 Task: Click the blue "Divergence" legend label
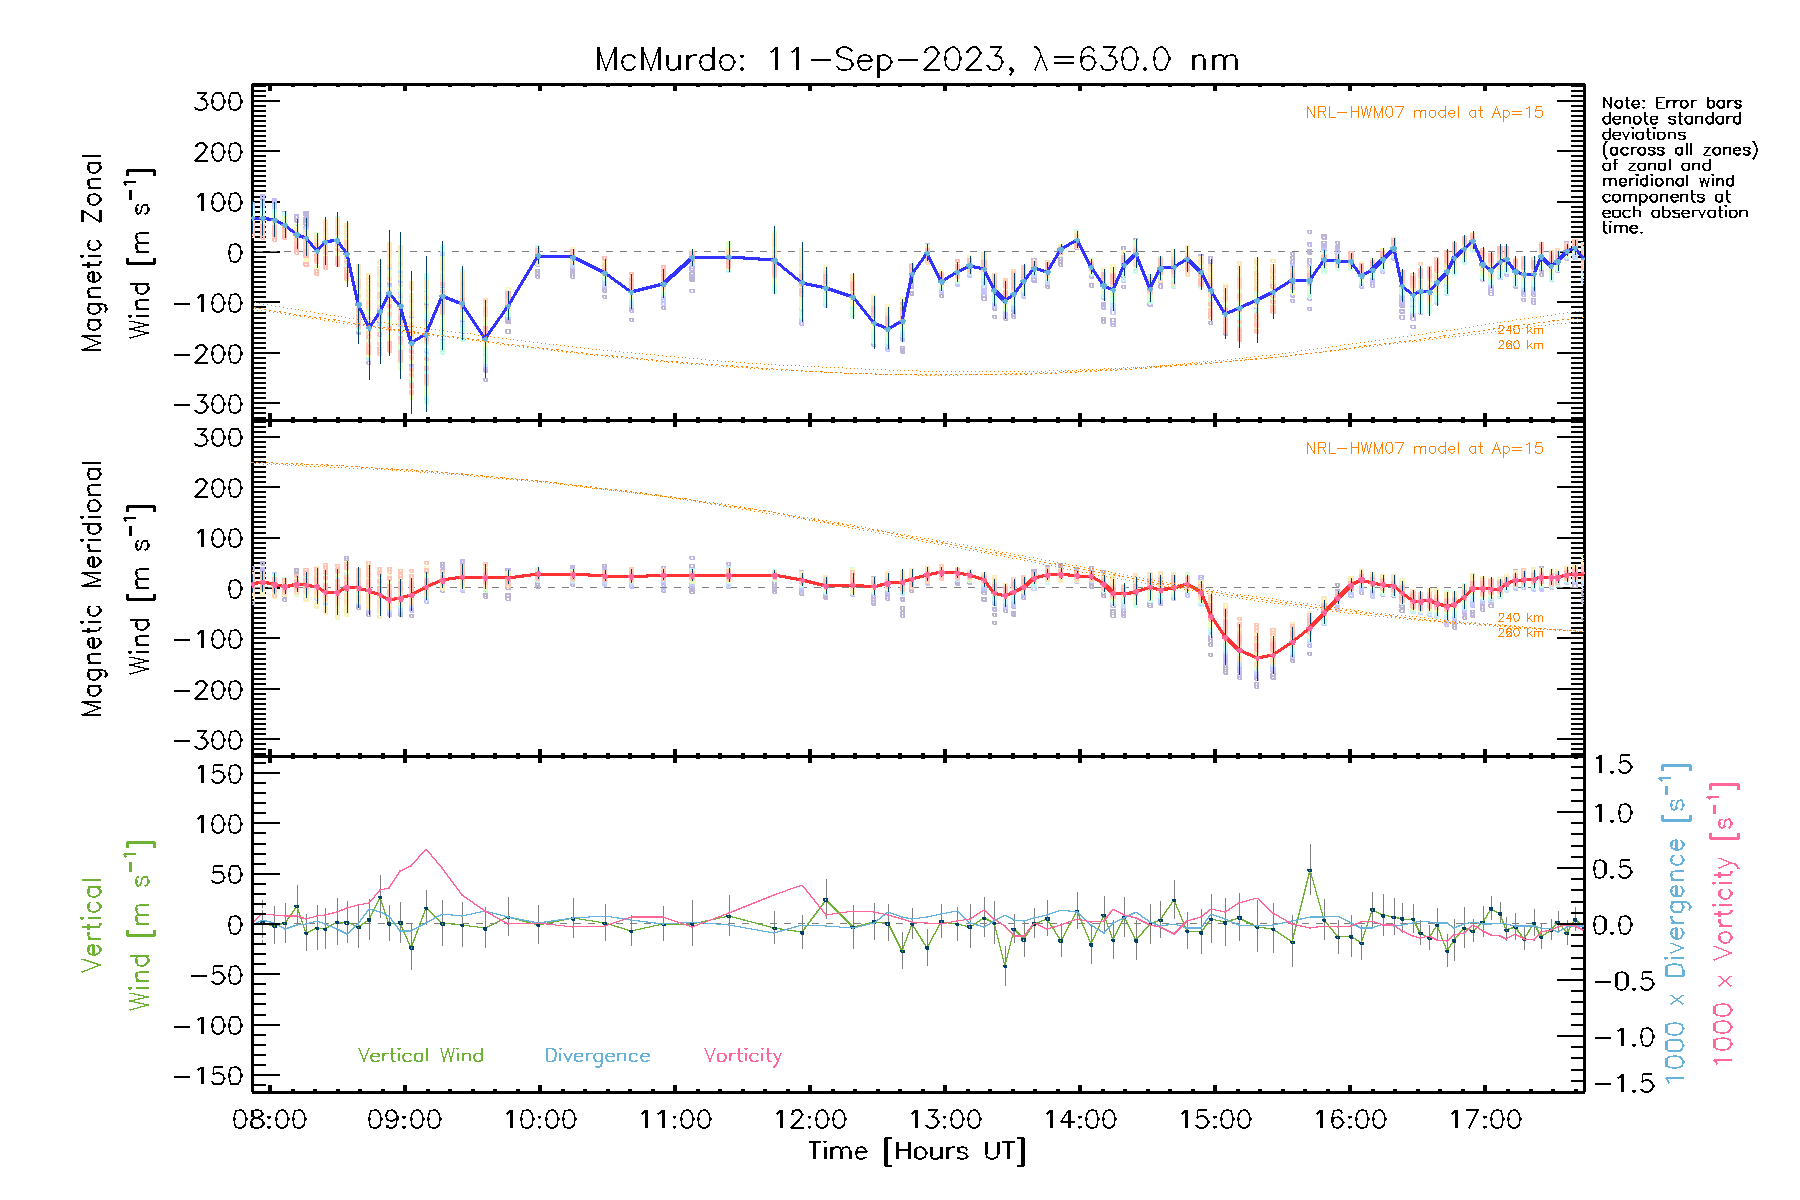(597, 1056)
